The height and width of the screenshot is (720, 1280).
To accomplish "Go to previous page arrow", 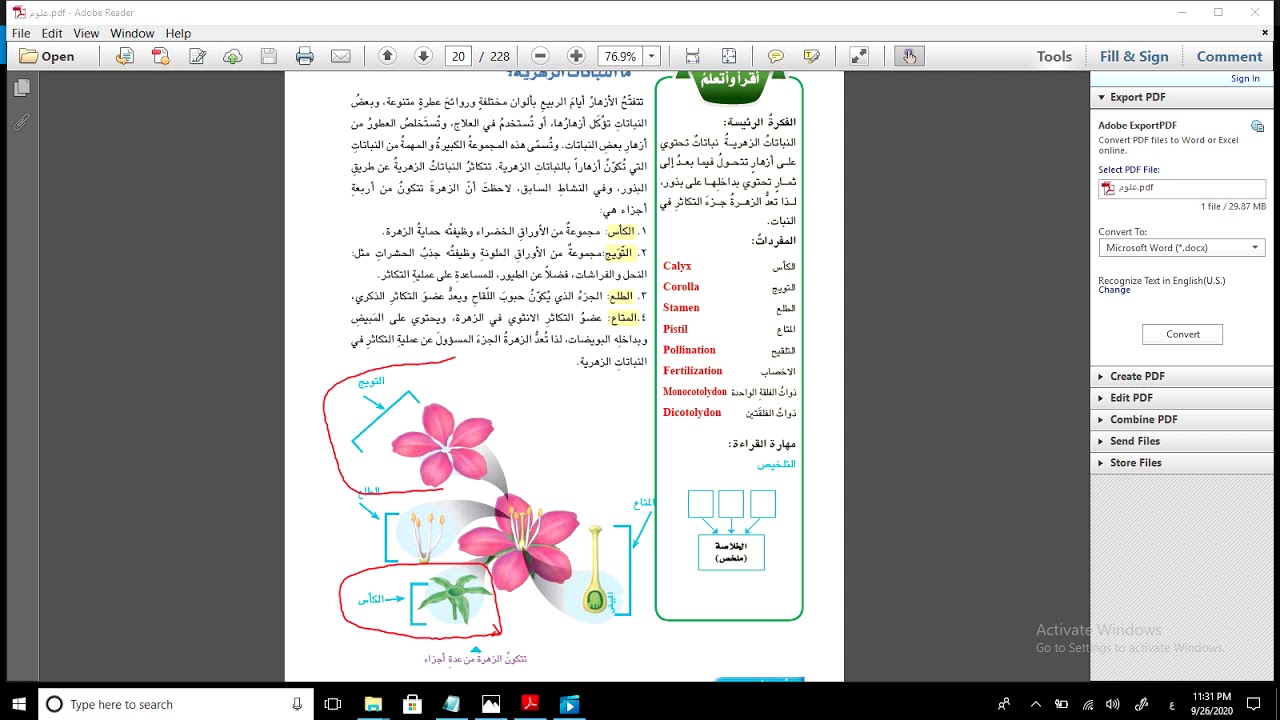I will click(x=388, y=56).
